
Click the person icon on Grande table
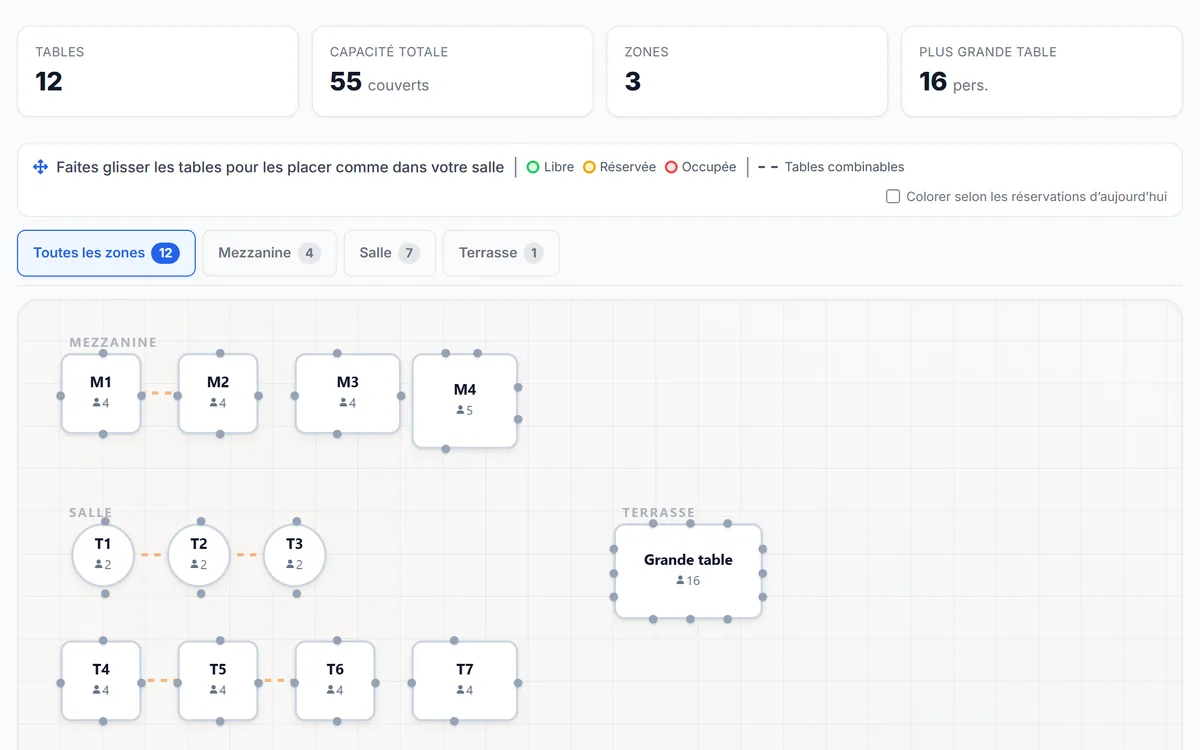point(680,580)
